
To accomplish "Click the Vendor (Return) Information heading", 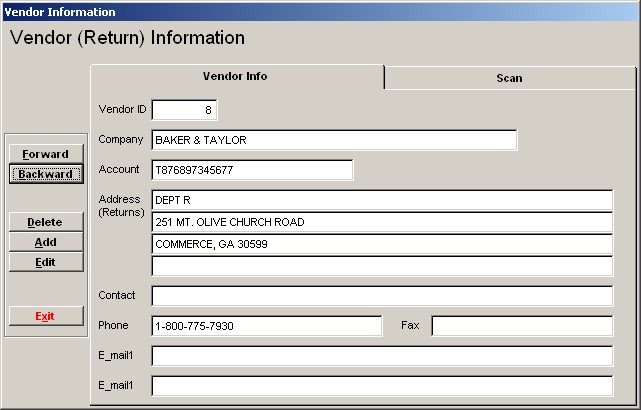I will (128, 38).
